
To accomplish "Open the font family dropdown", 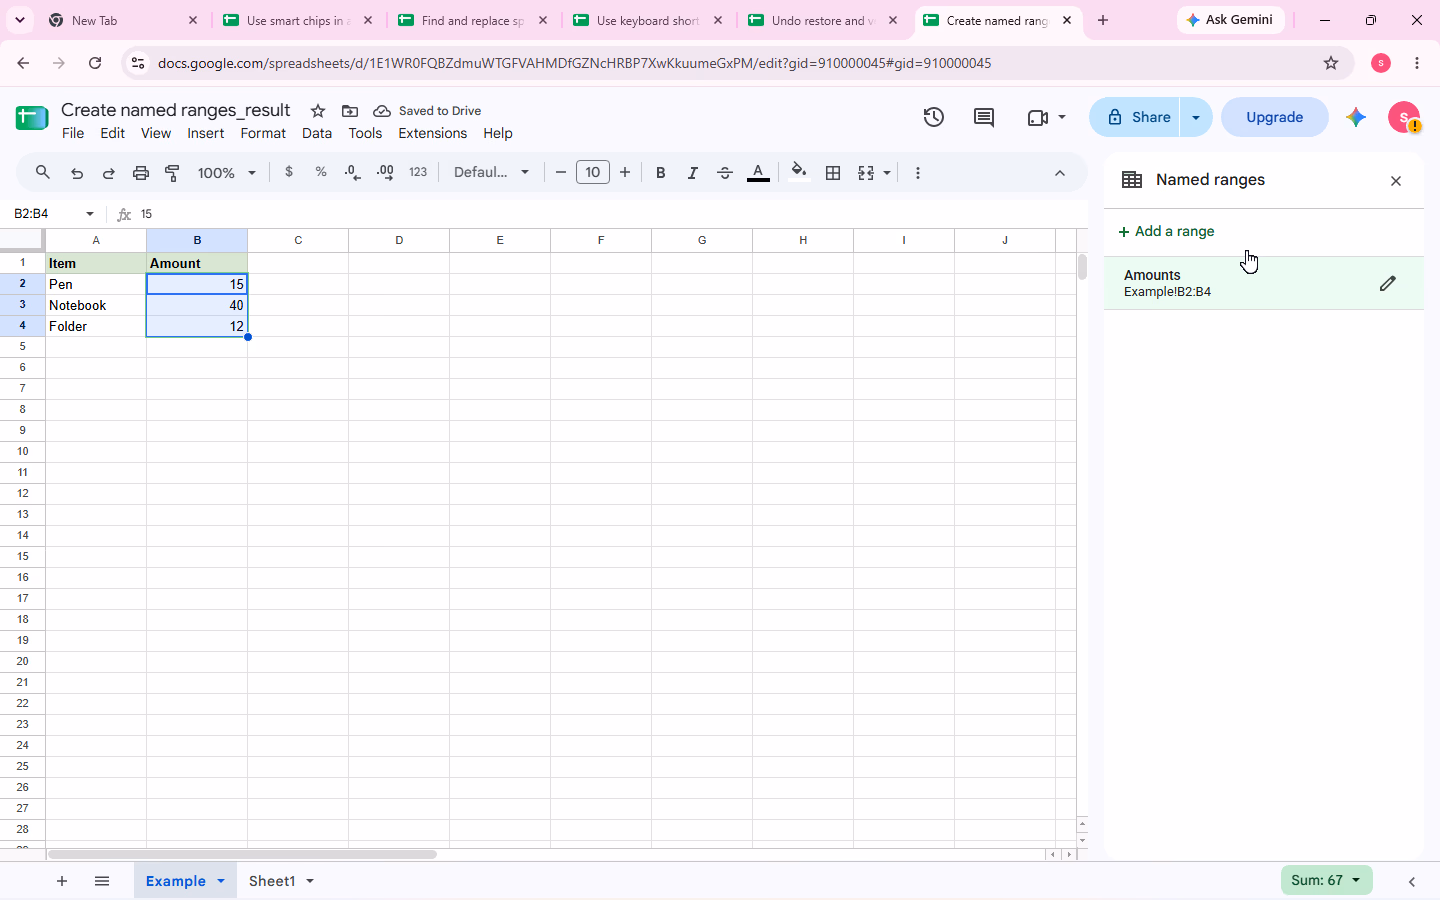I will click(x=491, y=173).
